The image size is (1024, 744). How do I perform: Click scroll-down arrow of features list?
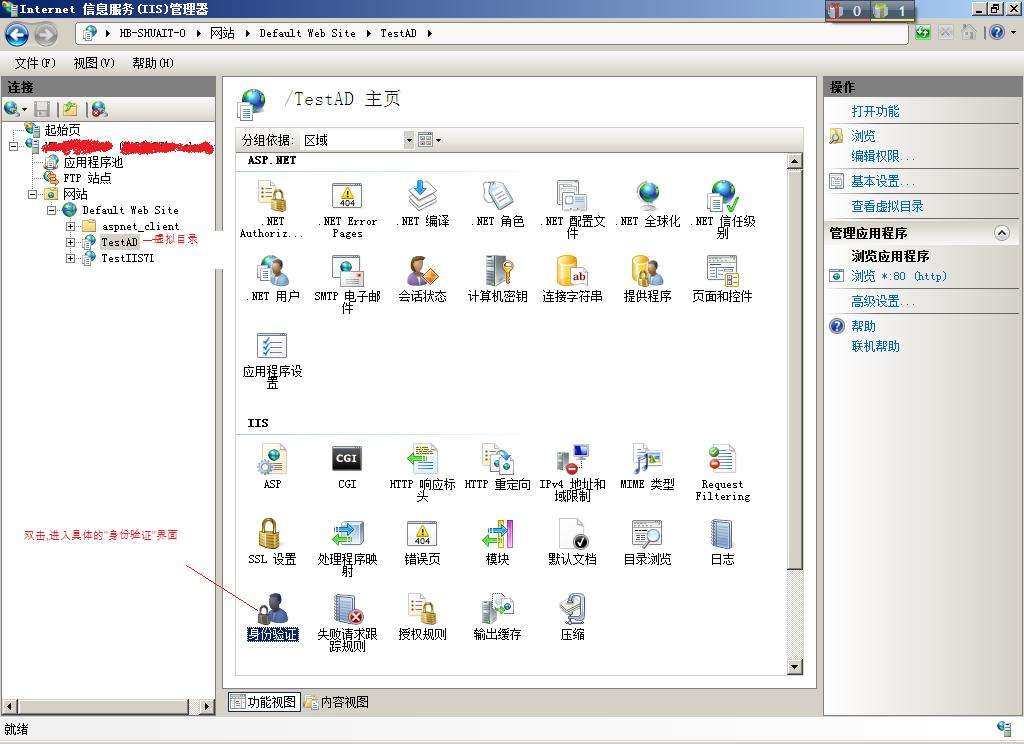coord(794,667)
